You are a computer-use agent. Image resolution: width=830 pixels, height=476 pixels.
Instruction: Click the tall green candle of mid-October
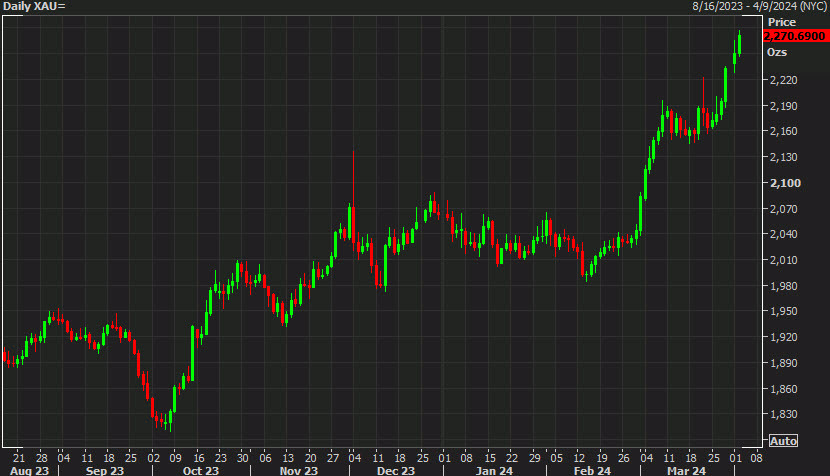(x=193, y=353)
